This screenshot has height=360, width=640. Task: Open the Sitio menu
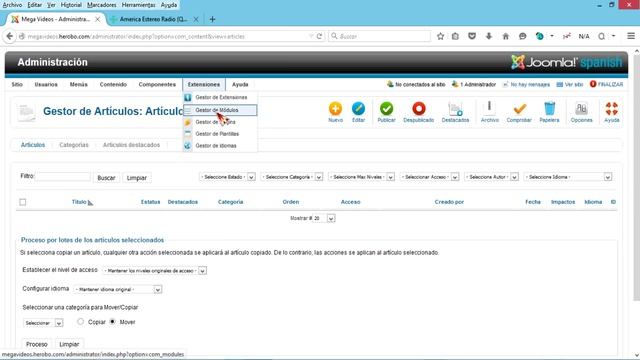[x=17, y=84]
